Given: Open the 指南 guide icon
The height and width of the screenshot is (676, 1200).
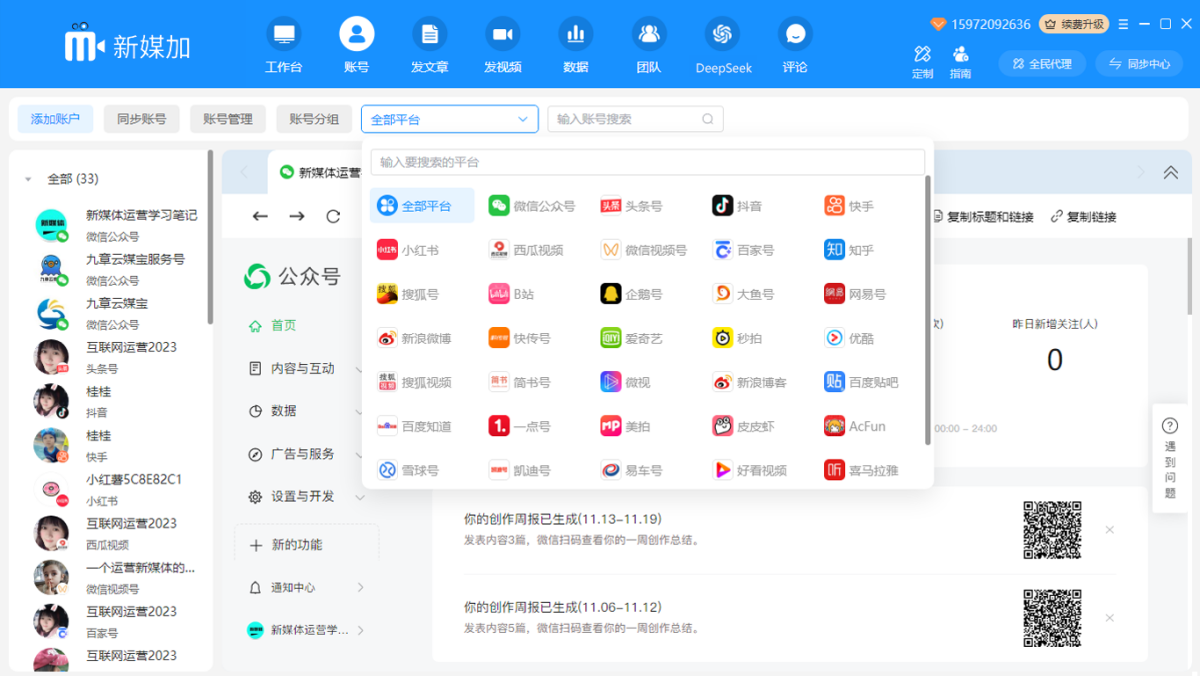Looking at the screenshot, I should coord(960,62).
